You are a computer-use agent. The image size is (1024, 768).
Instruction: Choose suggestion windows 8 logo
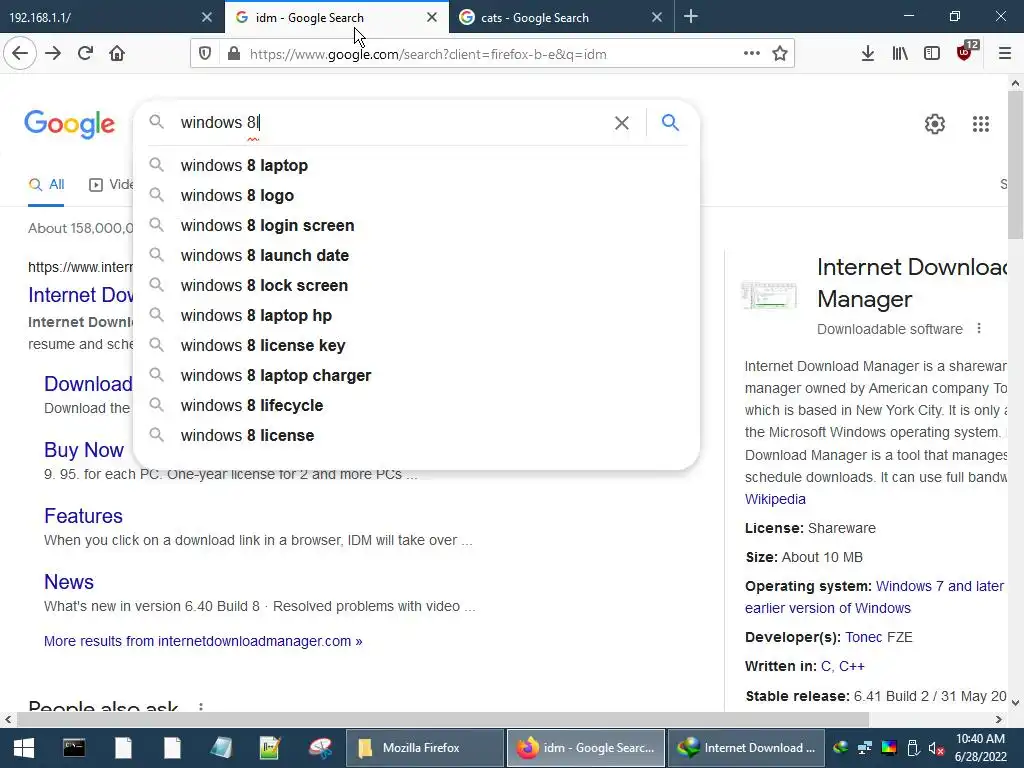pos(416,195)
